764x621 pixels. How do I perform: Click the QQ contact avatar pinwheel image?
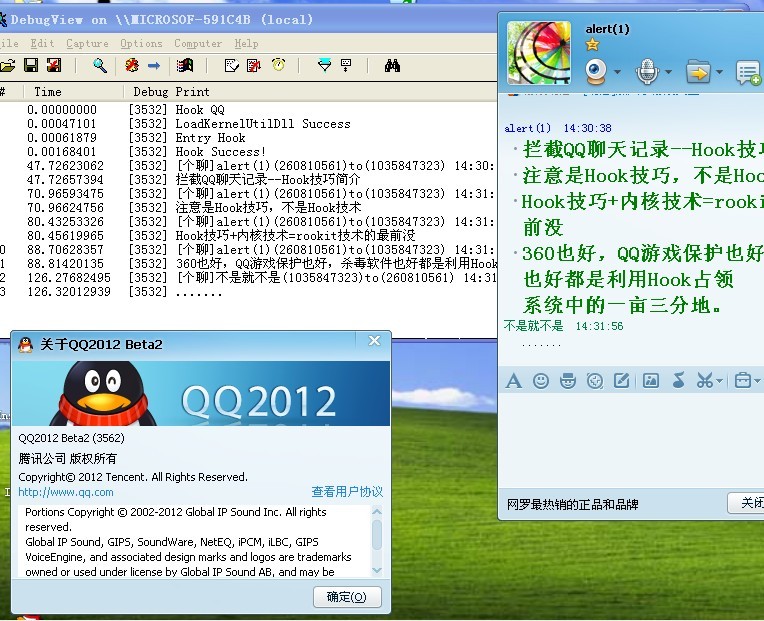[x=539, y=53]
